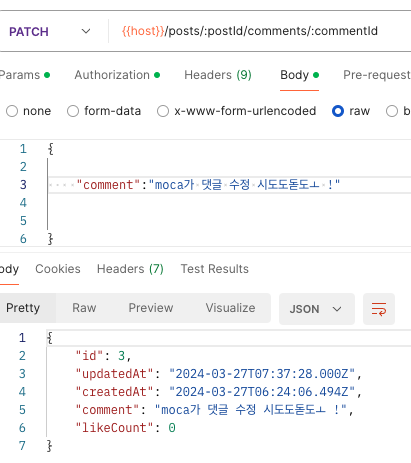
Task: Click the "id": 3 response line
Action: click(103, 356)
